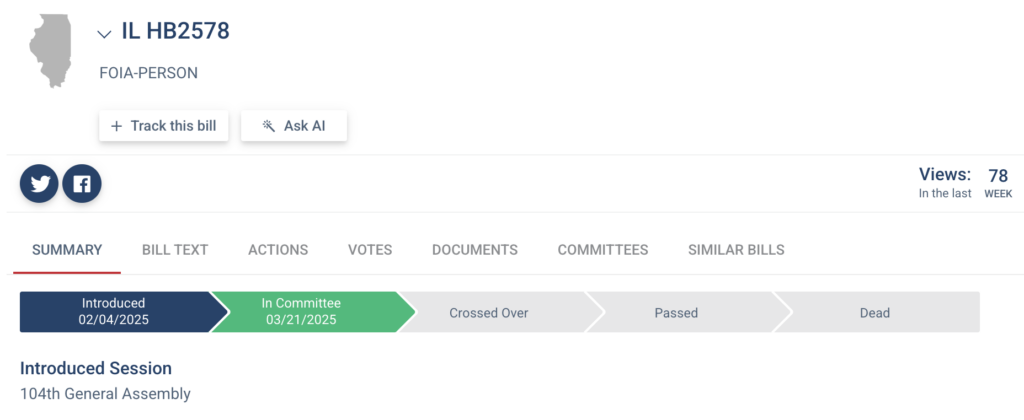Click the Introduced 02/04/2025 progress step
The image size is (1024, 420).
(x=113, y=312)
